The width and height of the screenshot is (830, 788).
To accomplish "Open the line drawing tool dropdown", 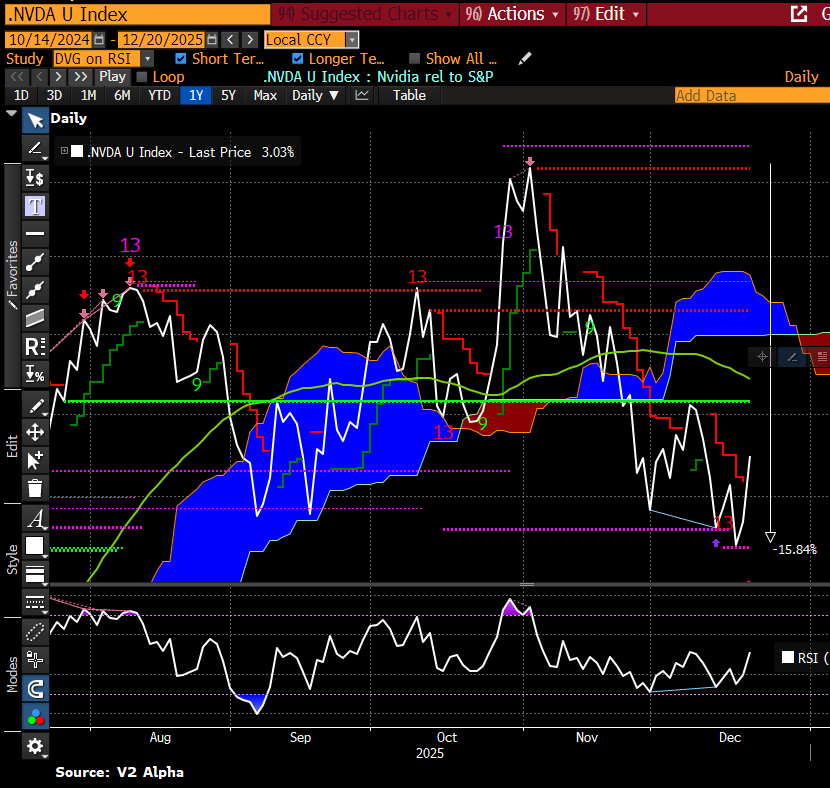I will pos(35,148).
